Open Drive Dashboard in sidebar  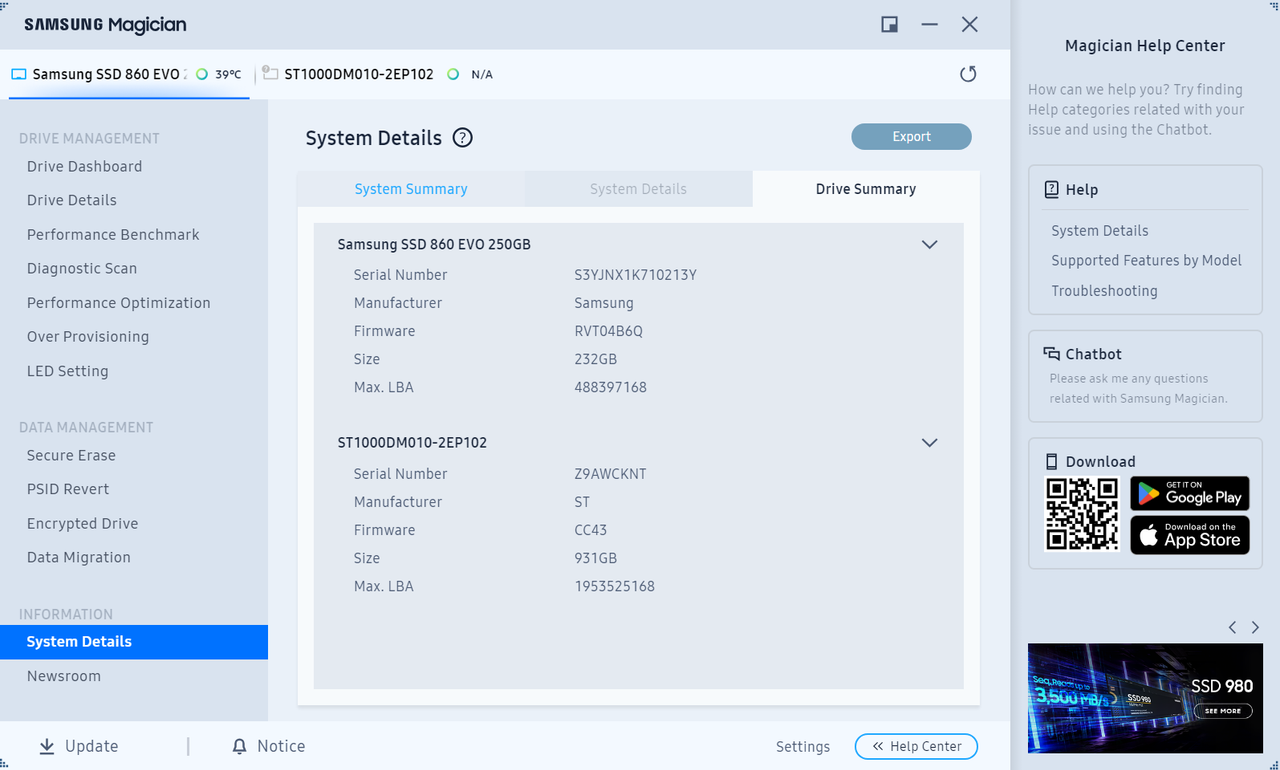(84, 167)
